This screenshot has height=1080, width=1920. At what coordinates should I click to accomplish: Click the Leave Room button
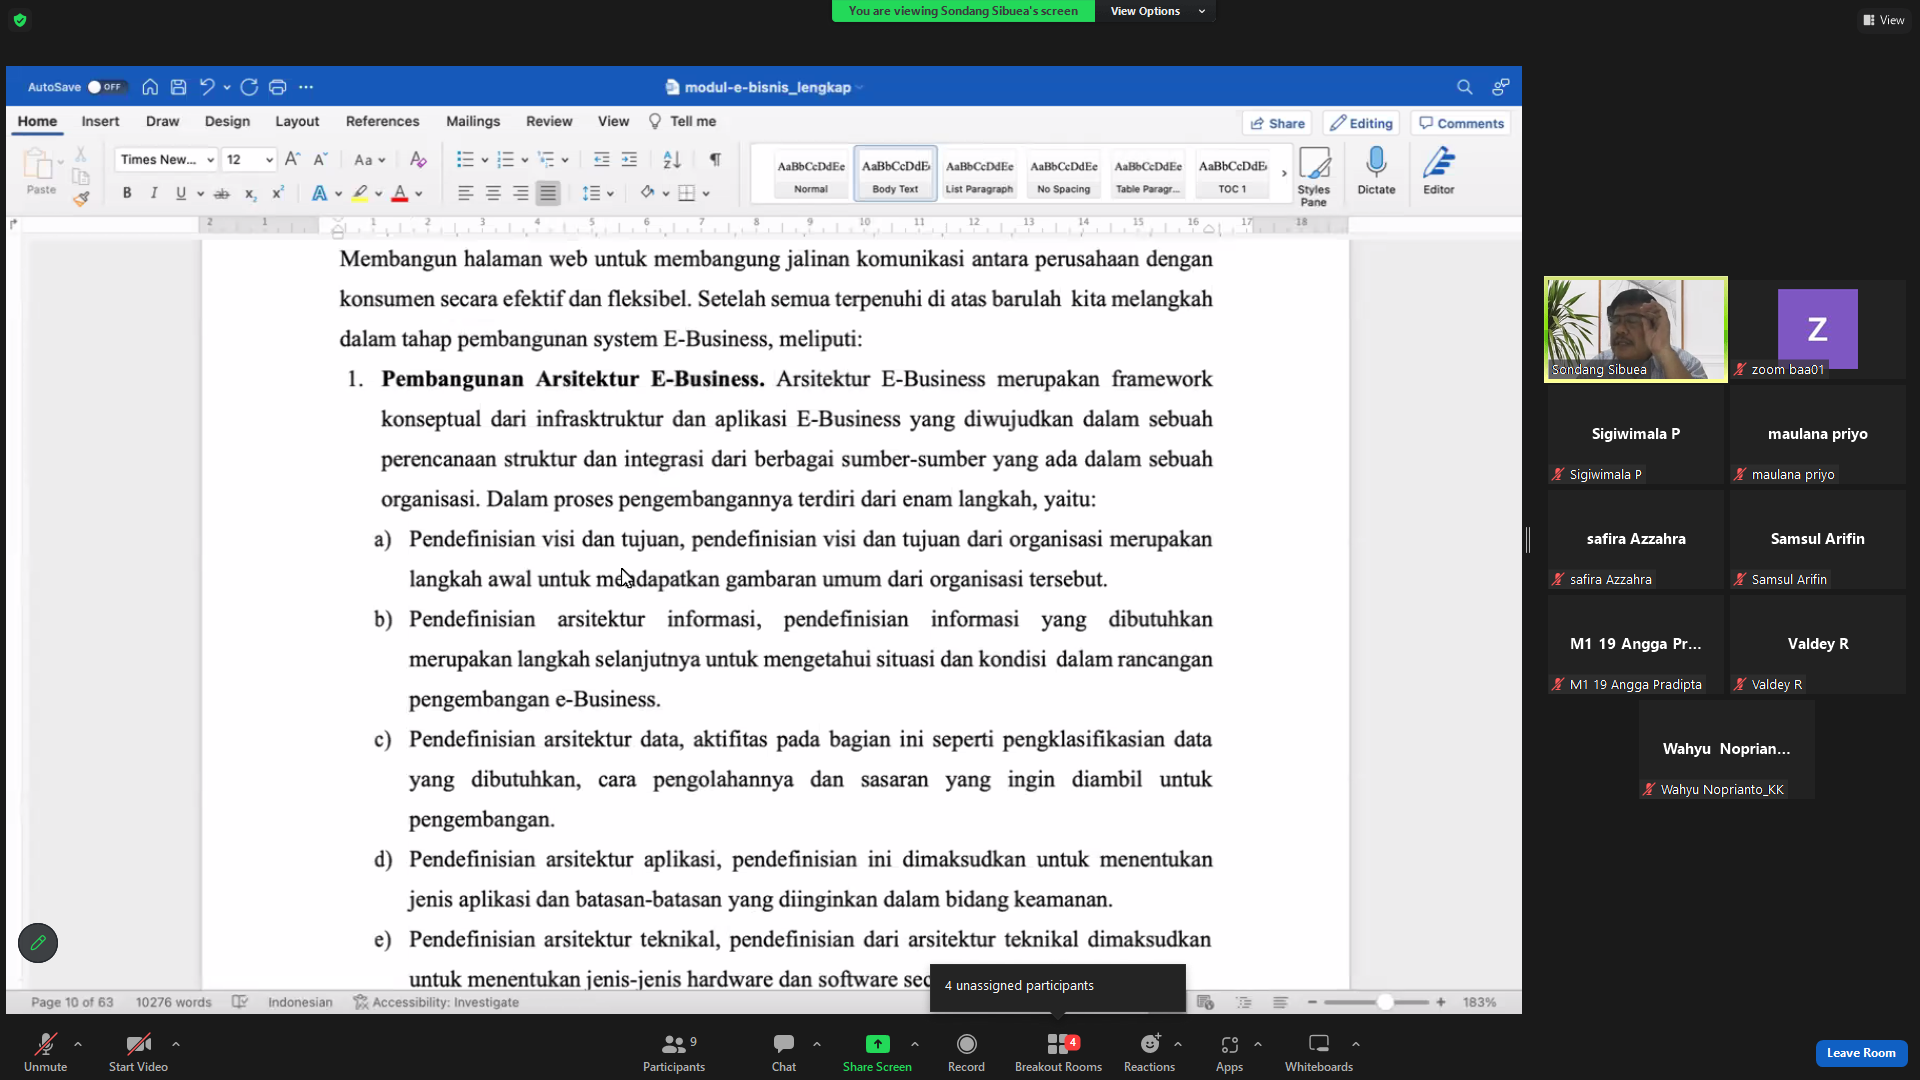click(x=1861, y=1052)
